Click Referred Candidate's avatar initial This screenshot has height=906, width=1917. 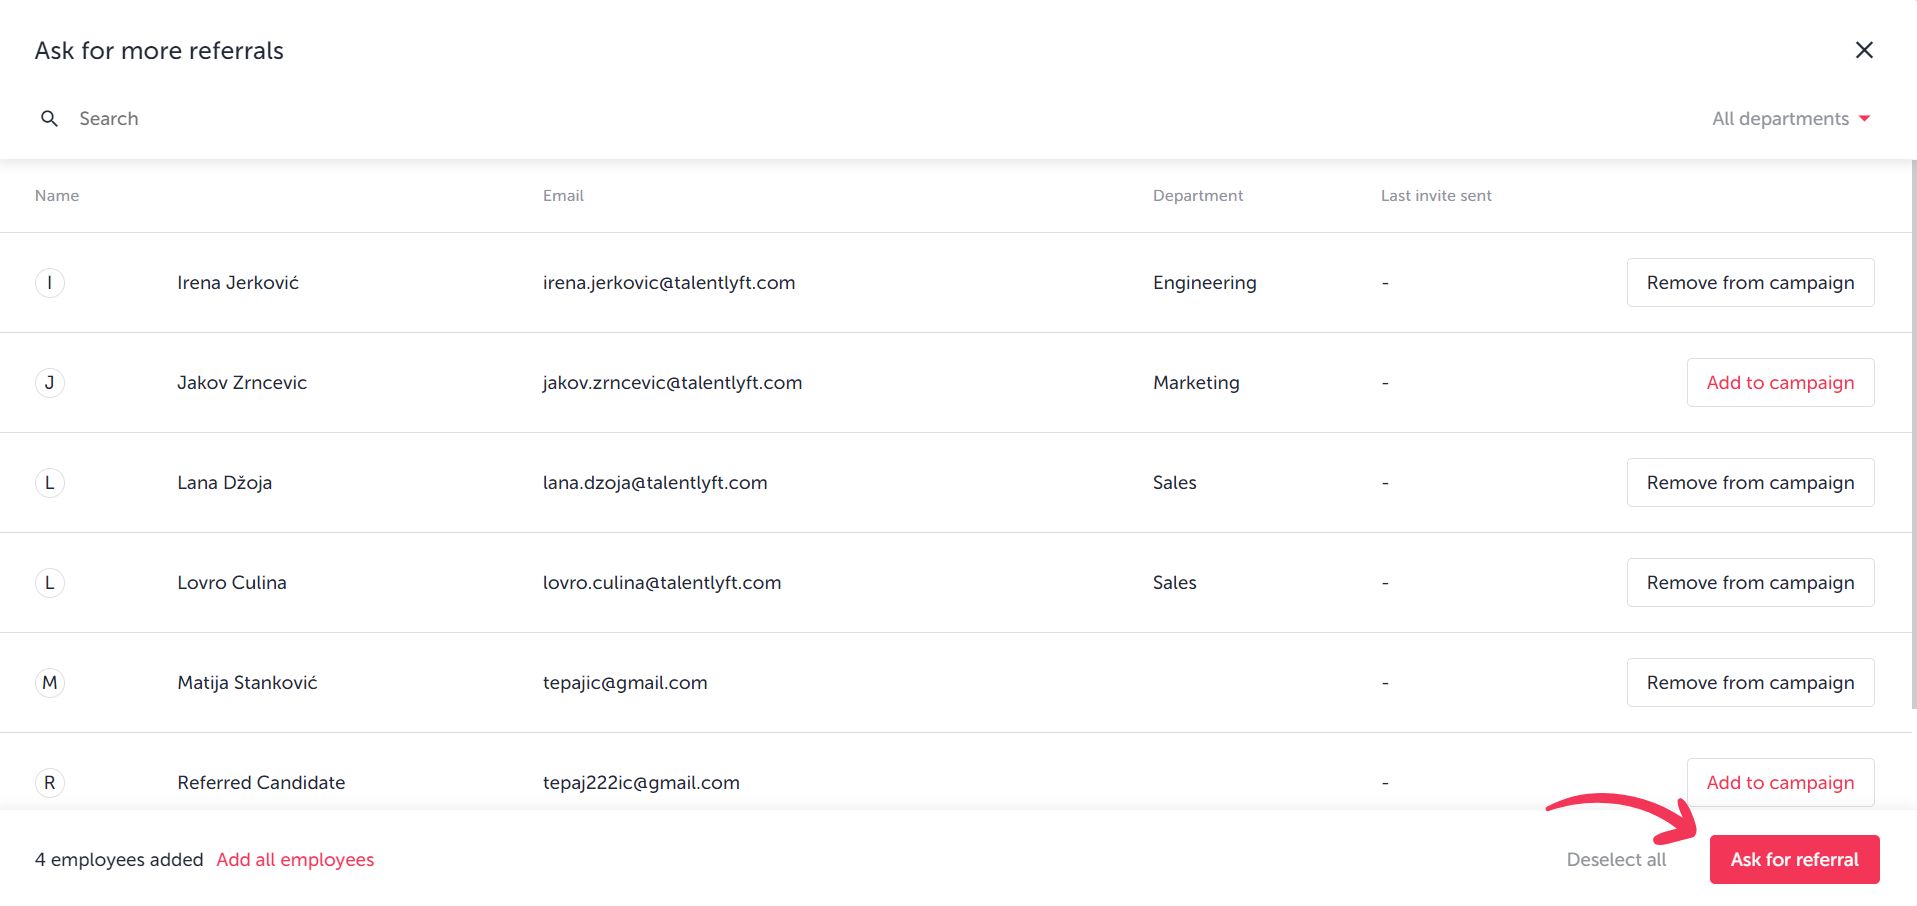51,782
